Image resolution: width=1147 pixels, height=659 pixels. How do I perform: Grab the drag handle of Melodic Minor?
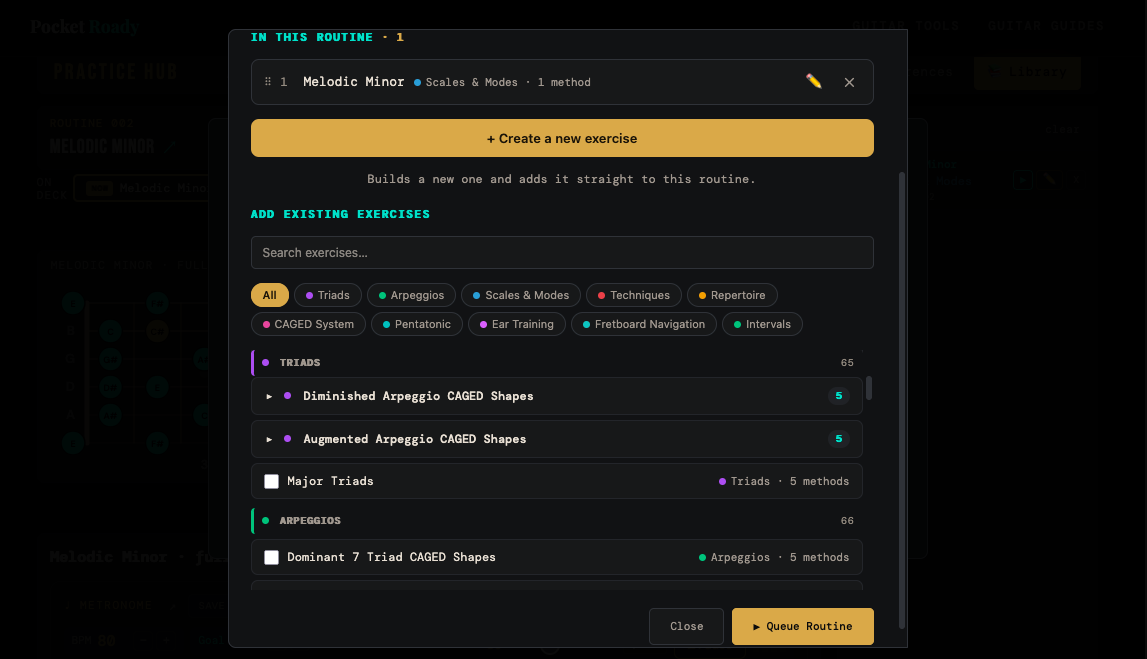(268, 82)
